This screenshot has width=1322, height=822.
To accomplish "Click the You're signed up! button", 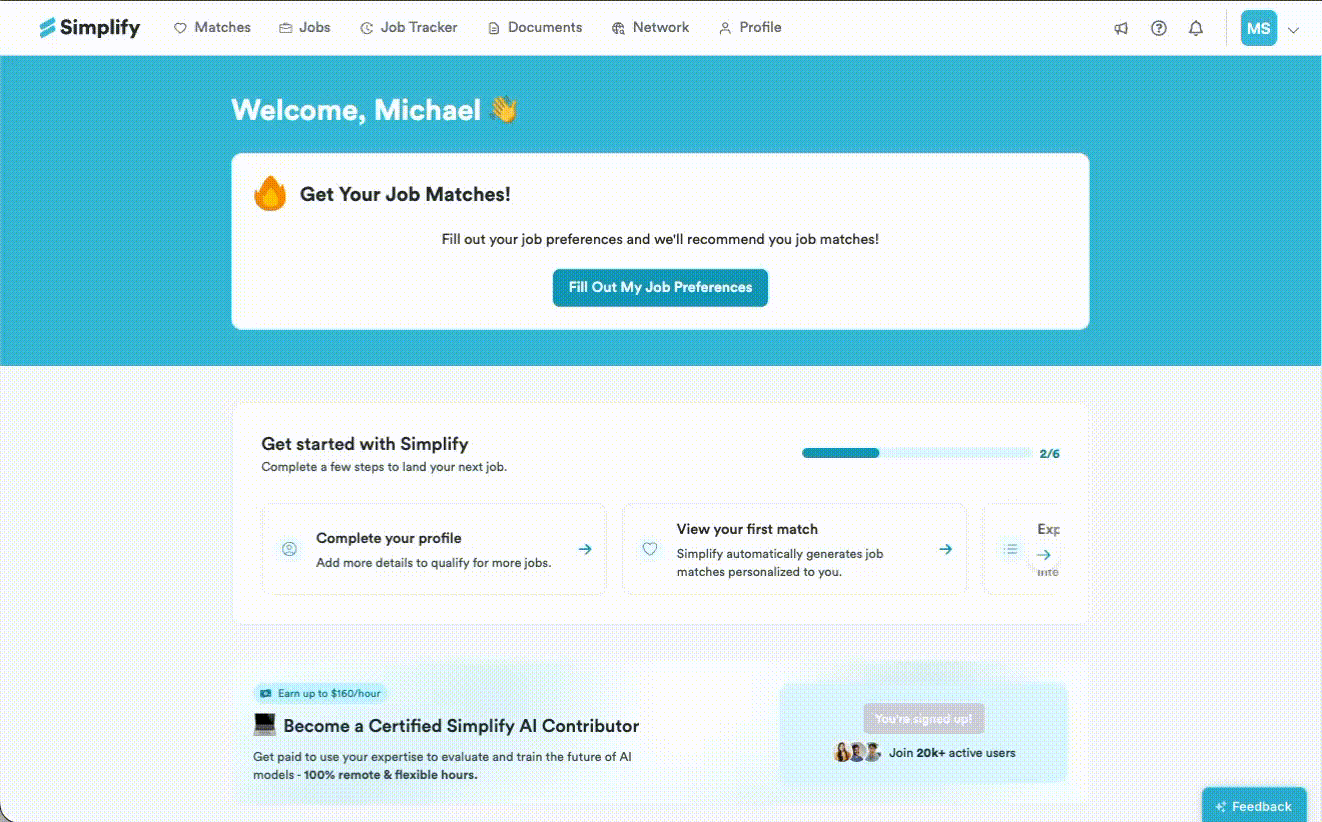I will 924,719.
